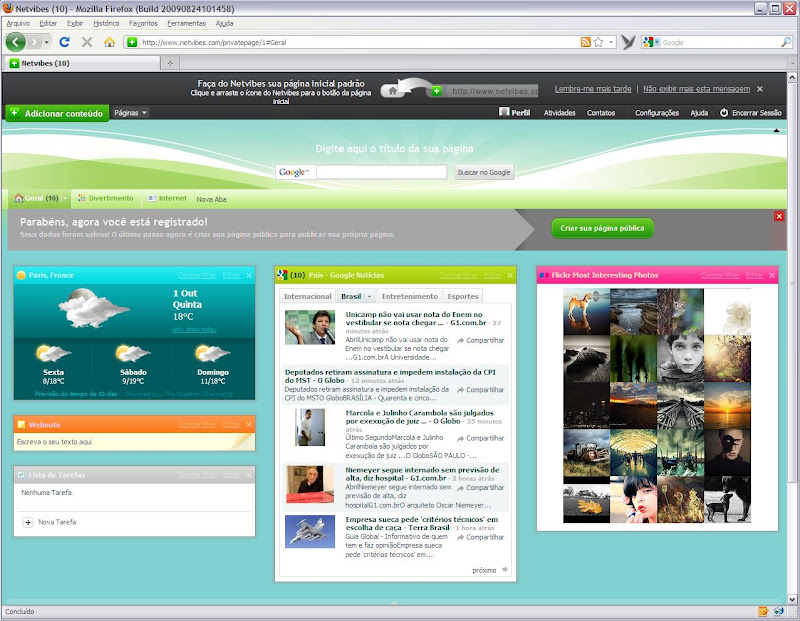Viewport: 800px width, 621px height.
Task: Open the dog reflection Flickr photo thumbnail
Action: pyautogui.click(x=586, y=312)
